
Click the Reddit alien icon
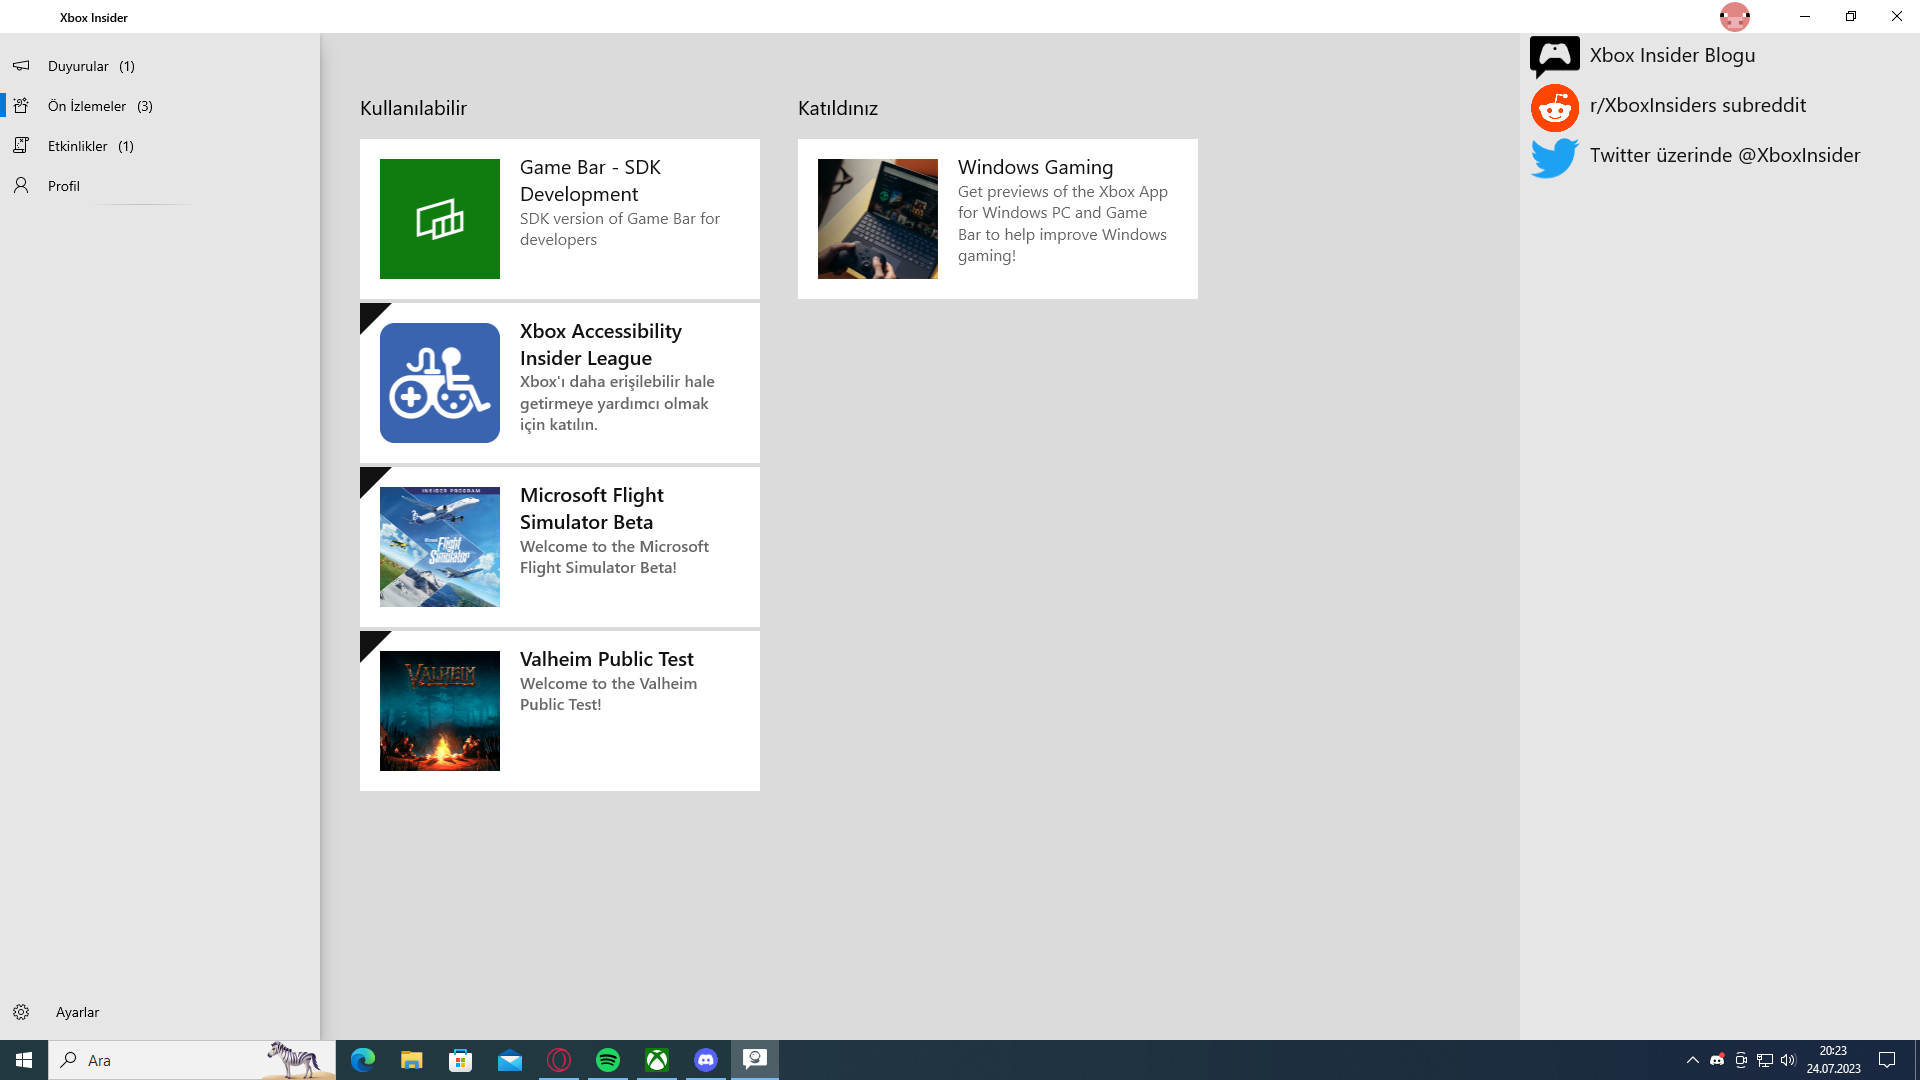(x=1554, y=107)
